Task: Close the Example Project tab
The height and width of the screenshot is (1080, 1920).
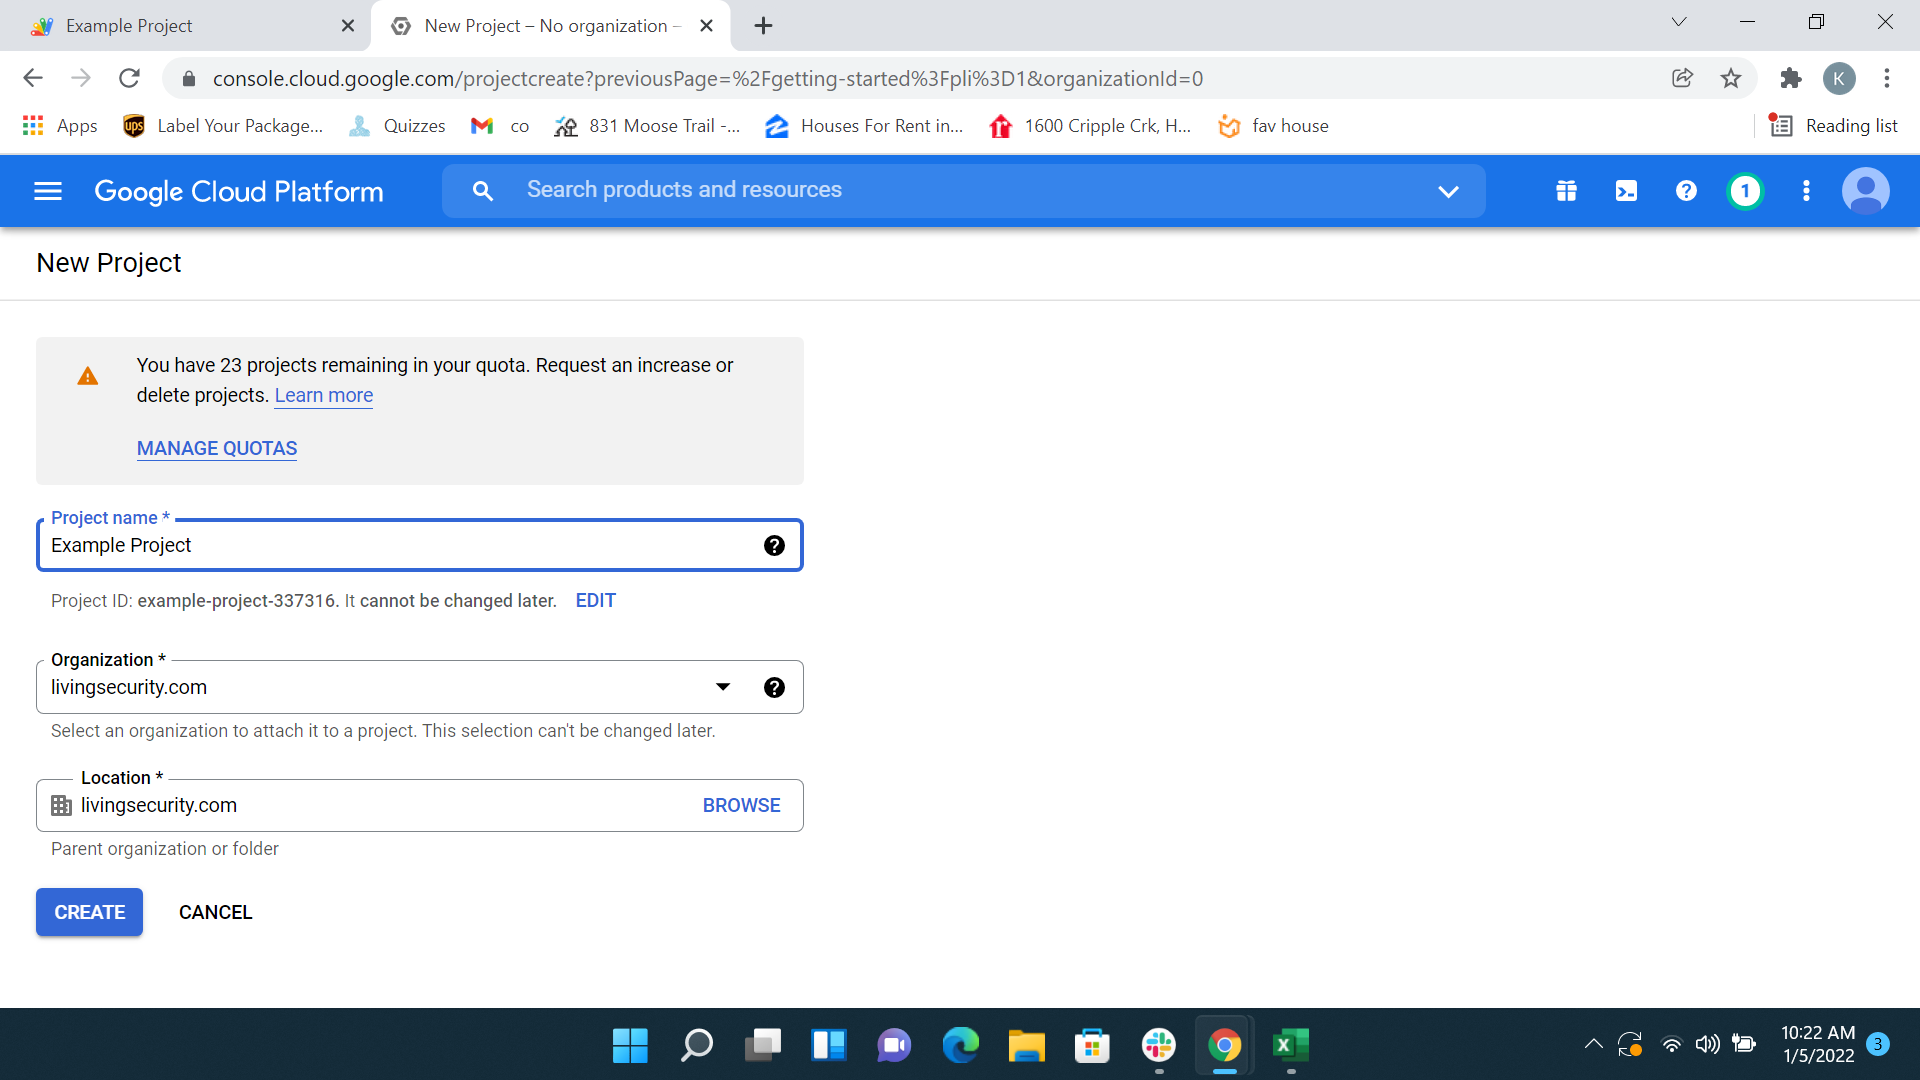Action: coord(348,26)
